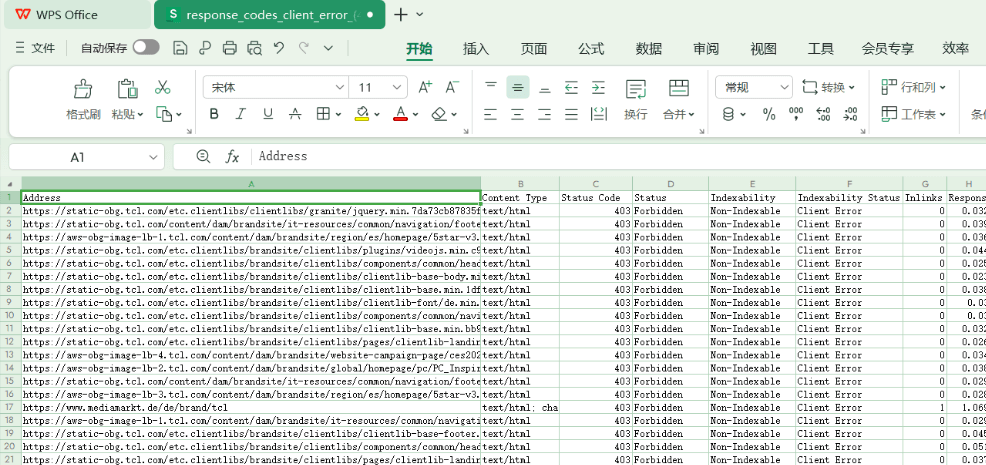This screenshot has height=465, width=986.
Task: Click the new tab plus button
Action: (x=400, y=15)
